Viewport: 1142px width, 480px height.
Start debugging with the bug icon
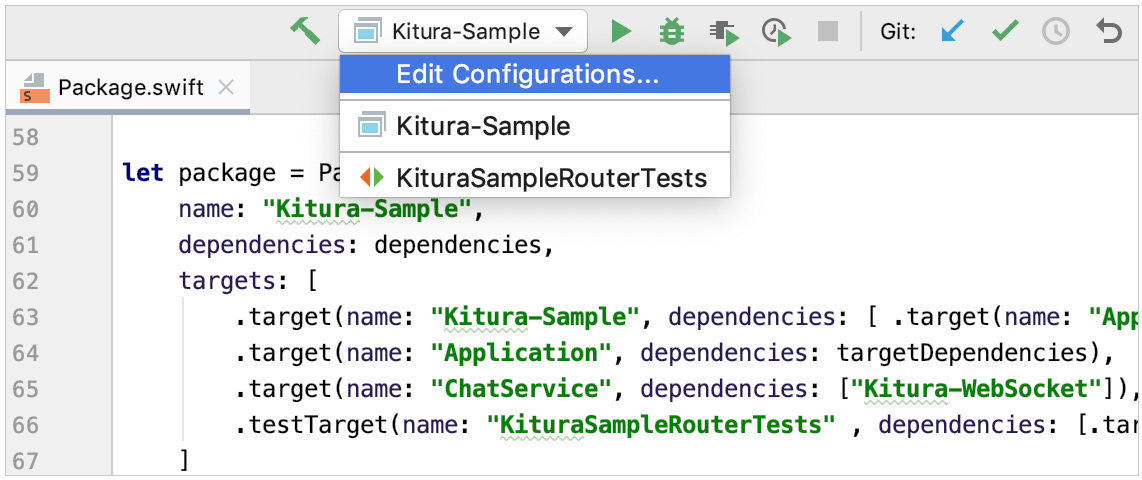pos(671,32)
